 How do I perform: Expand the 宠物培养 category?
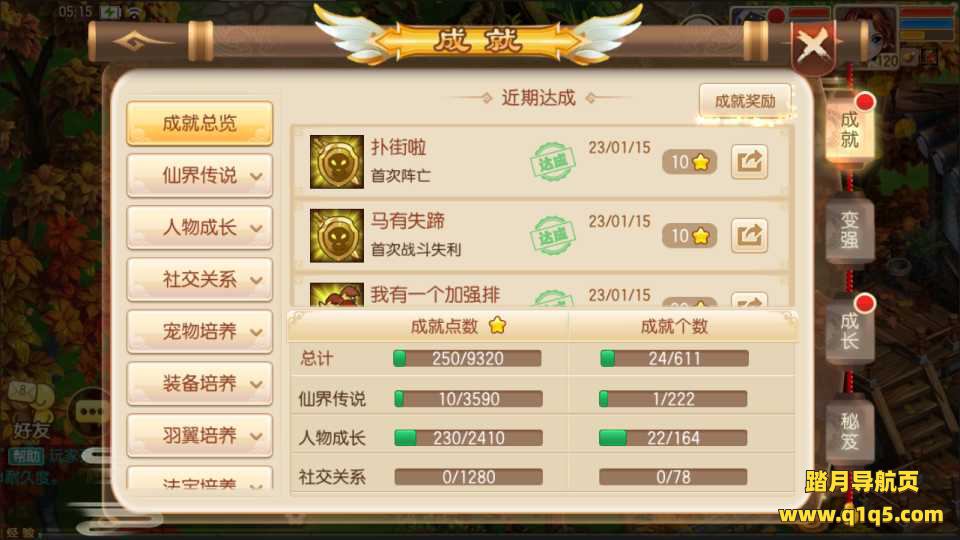200,332
